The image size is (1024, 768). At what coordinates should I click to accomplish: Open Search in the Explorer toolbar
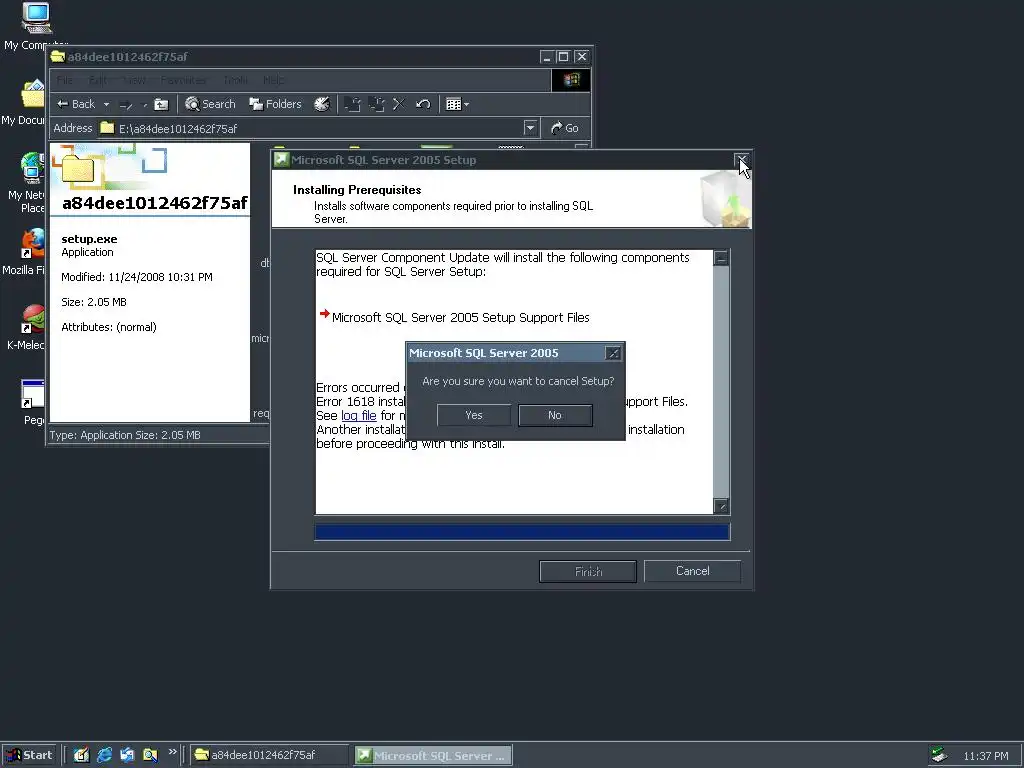click(x=210, y=104)
